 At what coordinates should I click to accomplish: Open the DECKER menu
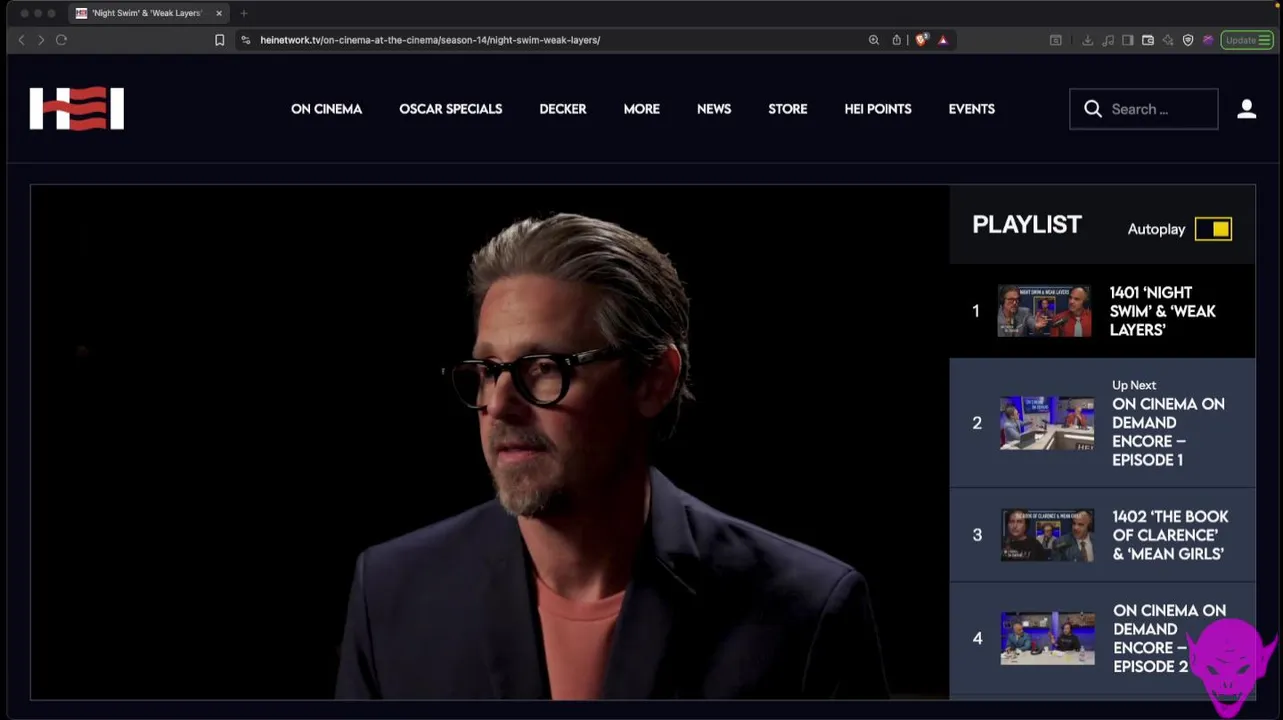point(563,109)
